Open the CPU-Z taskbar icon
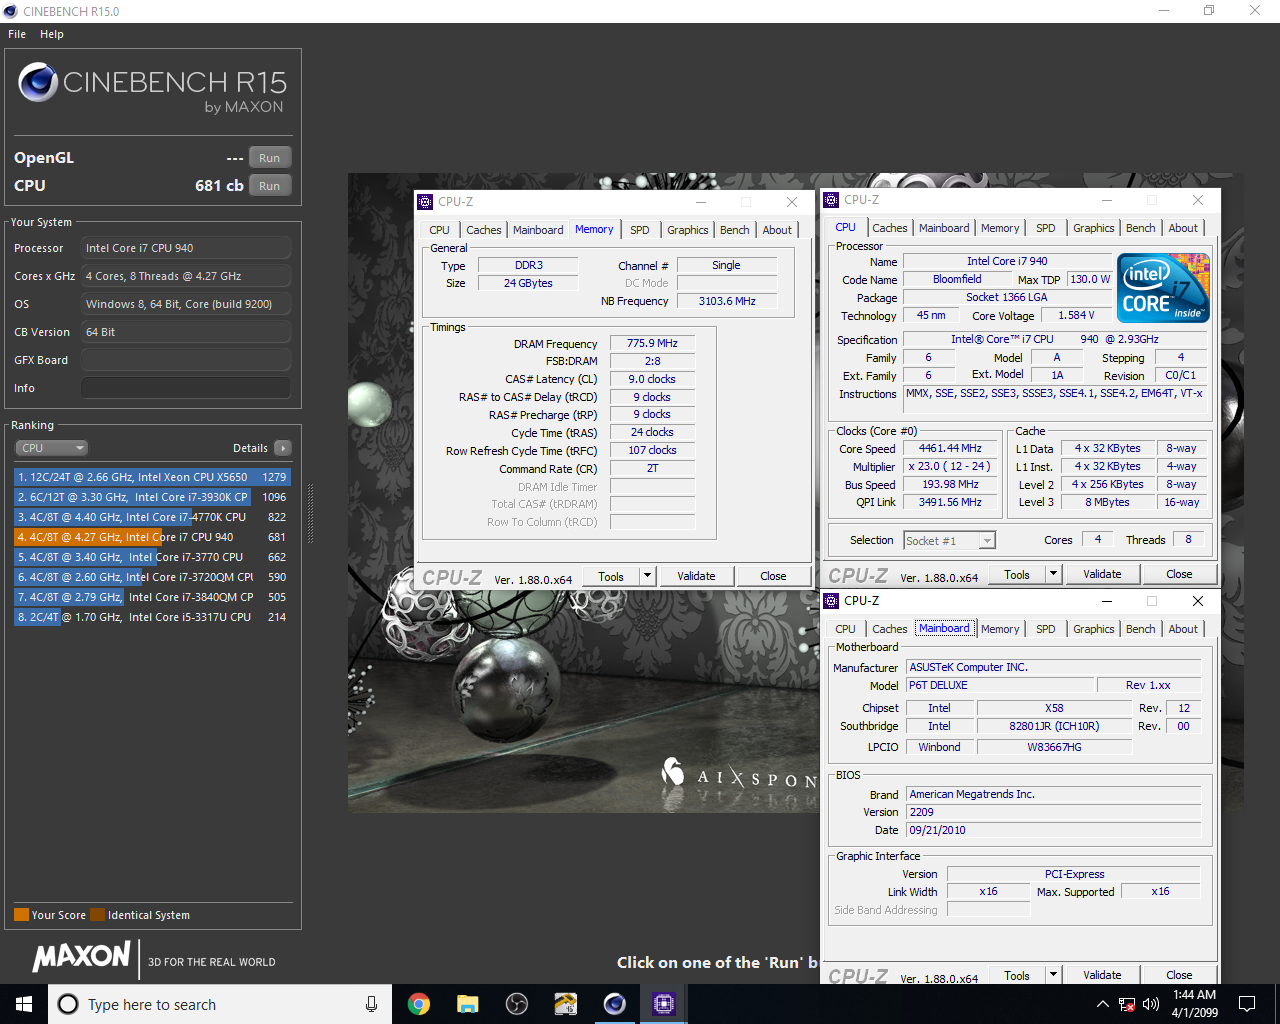The width and height of the screenshot is (1280, 1024). coord(663,1004)
